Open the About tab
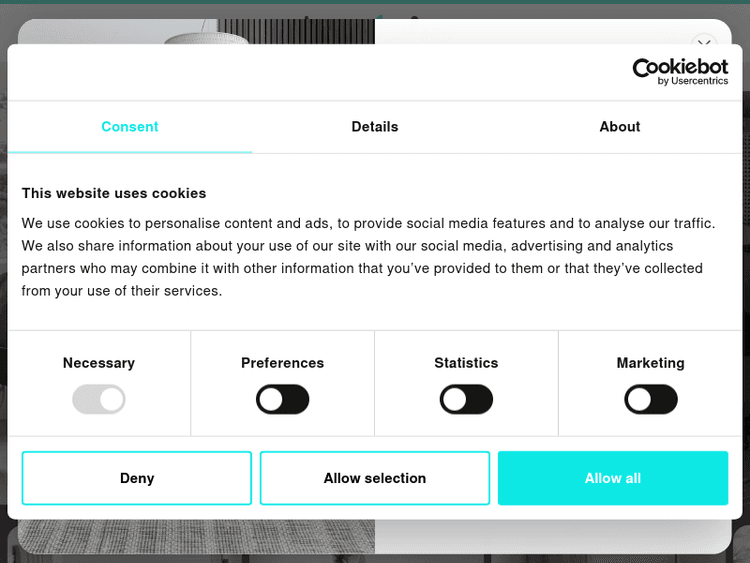 point(619,127)
